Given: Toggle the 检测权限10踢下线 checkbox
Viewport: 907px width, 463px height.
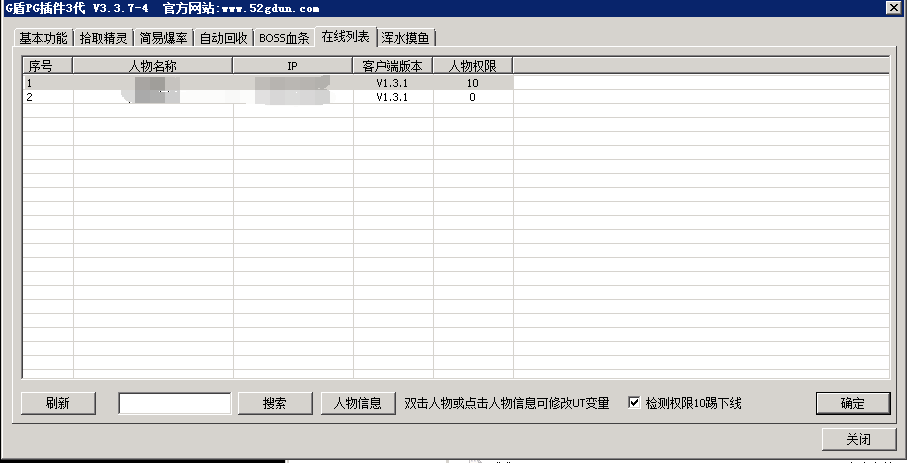Looking at the screenshot, I should [x=635, y=403].
